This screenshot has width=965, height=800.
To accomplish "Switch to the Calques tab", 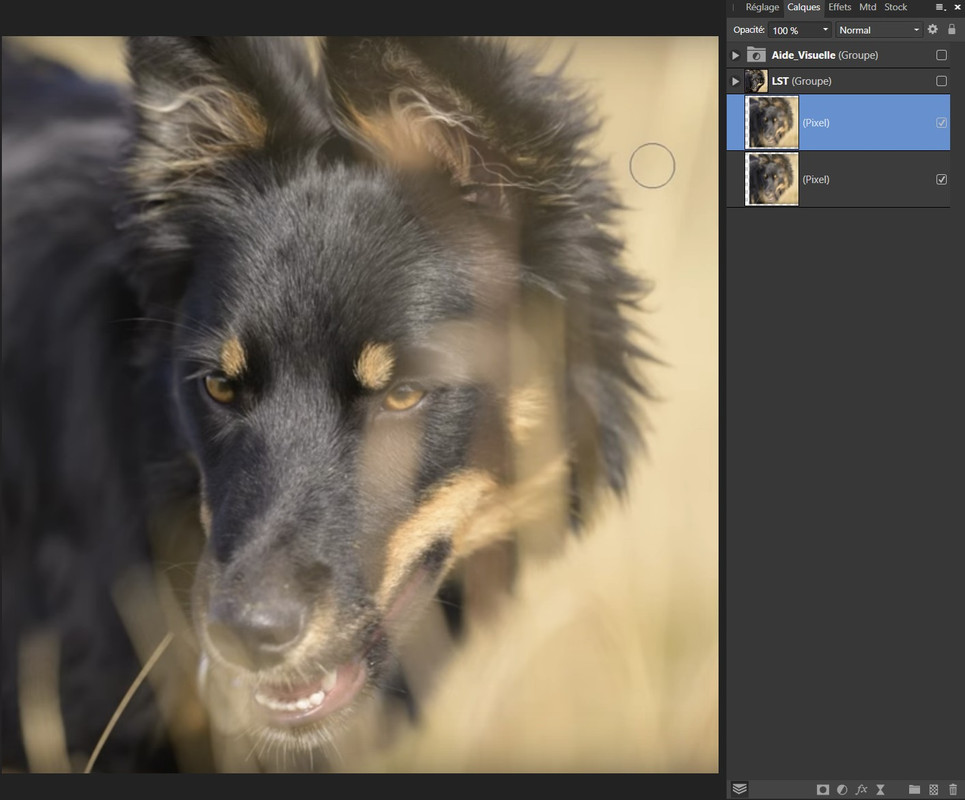I will click(803, 7).
